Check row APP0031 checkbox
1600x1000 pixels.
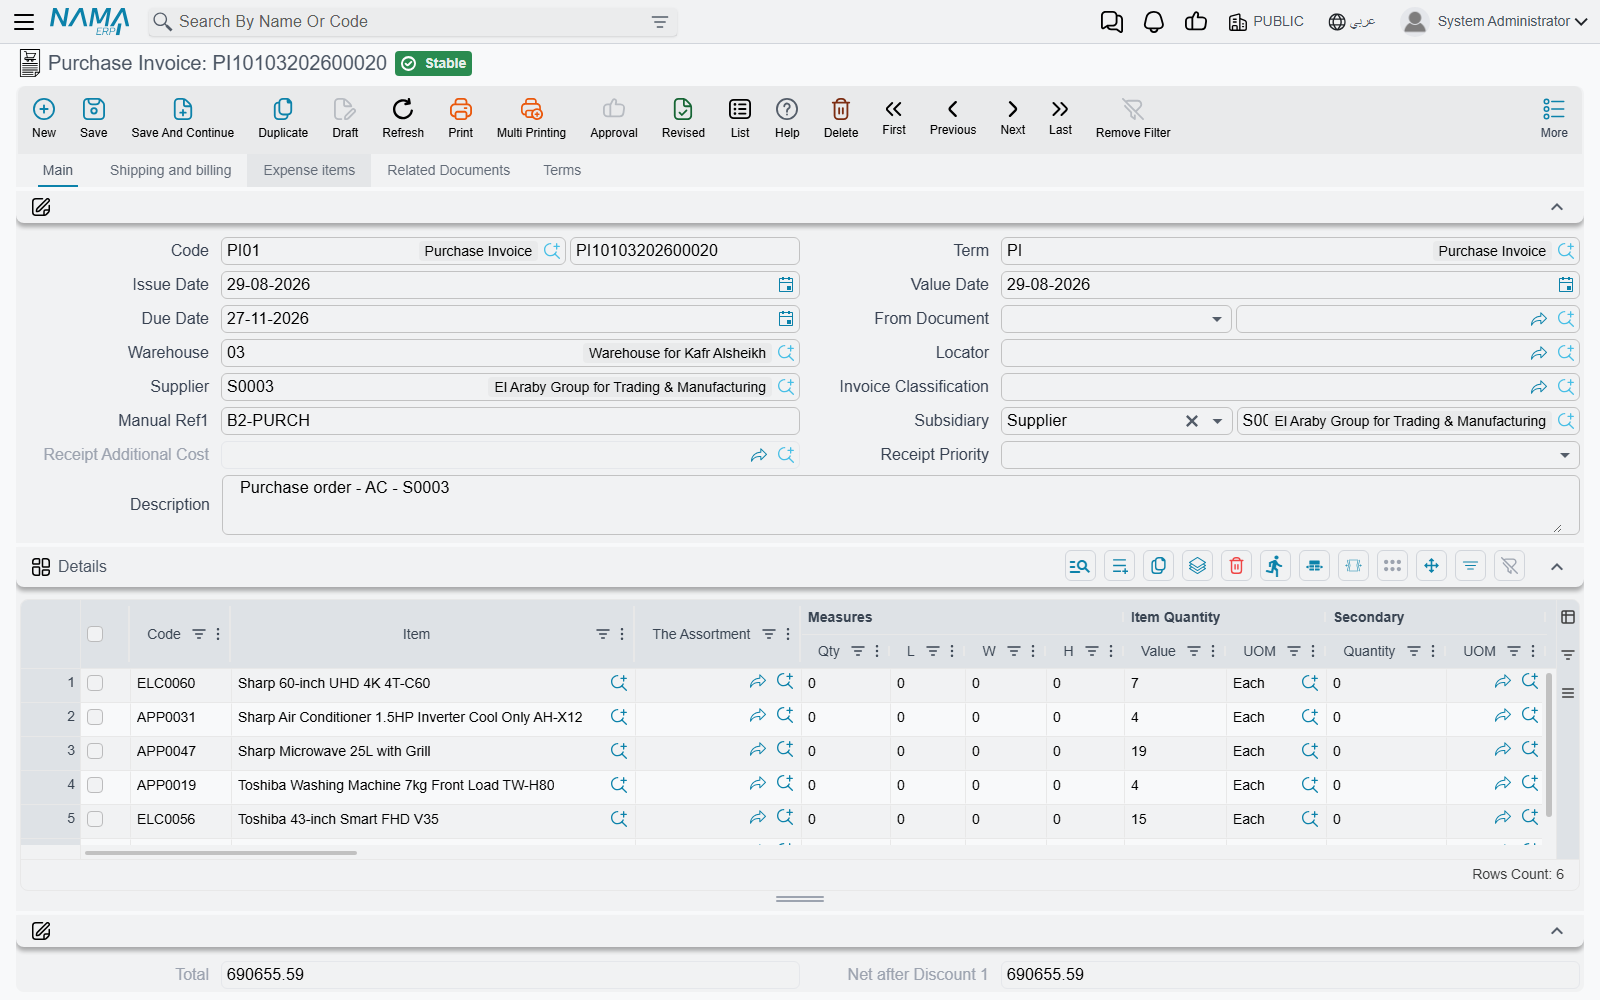tap(95, 717)
